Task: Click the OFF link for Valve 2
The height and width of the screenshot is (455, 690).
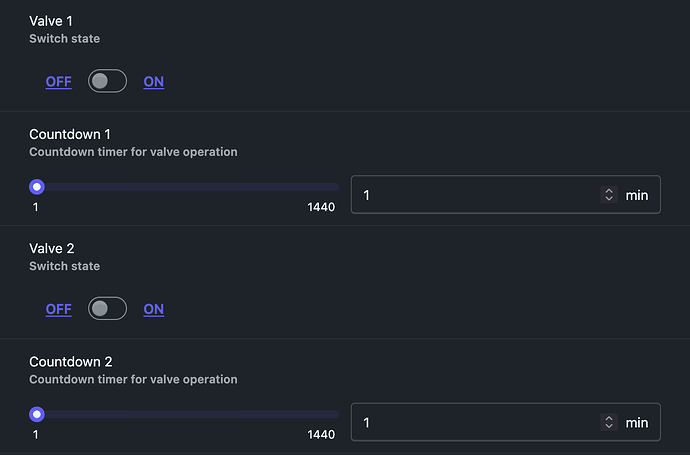Action: [58, 309]
